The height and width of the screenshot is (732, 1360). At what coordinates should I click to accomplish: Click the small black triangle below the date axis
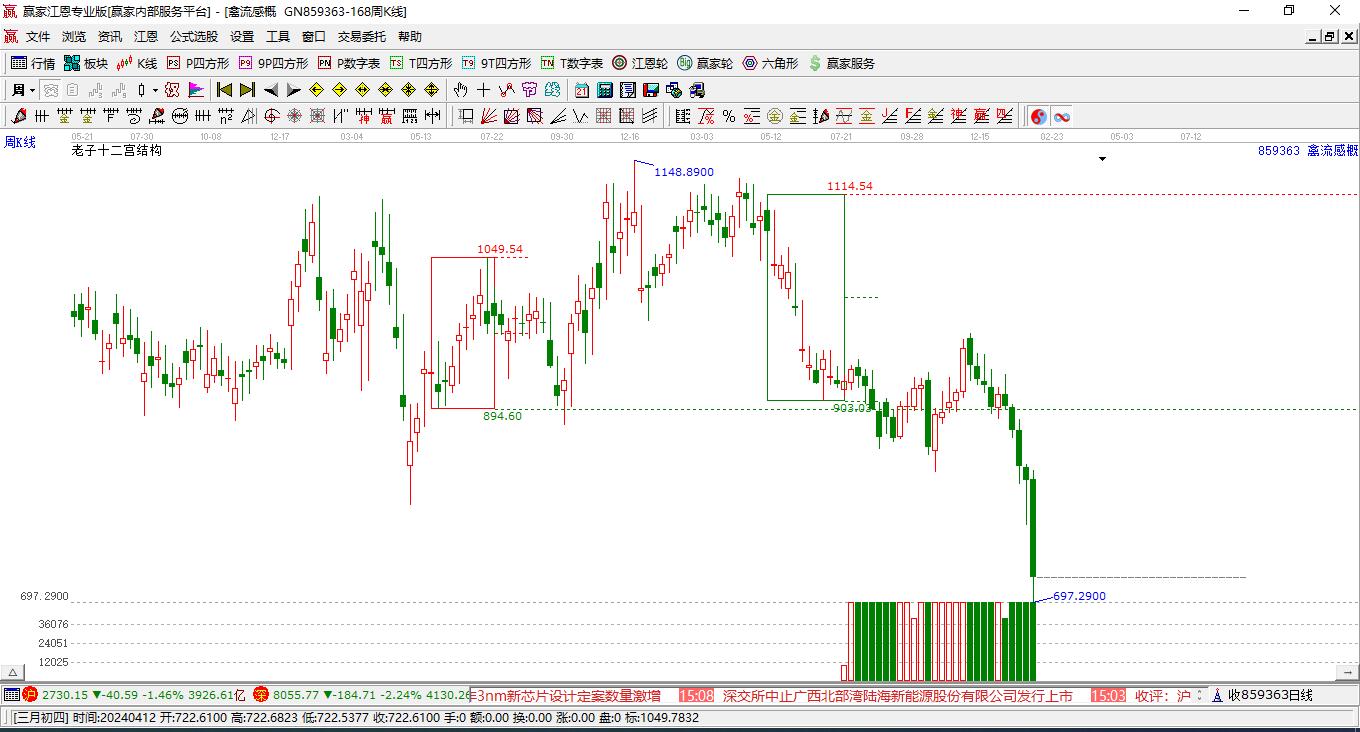tap(1103, 159)
